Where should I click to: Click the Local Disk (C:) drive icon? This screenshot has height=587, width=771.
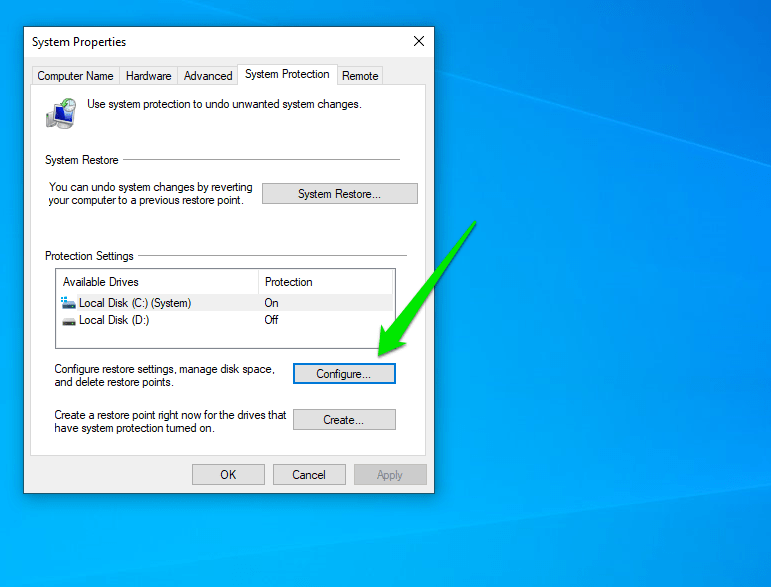click(x=68, y=302)
